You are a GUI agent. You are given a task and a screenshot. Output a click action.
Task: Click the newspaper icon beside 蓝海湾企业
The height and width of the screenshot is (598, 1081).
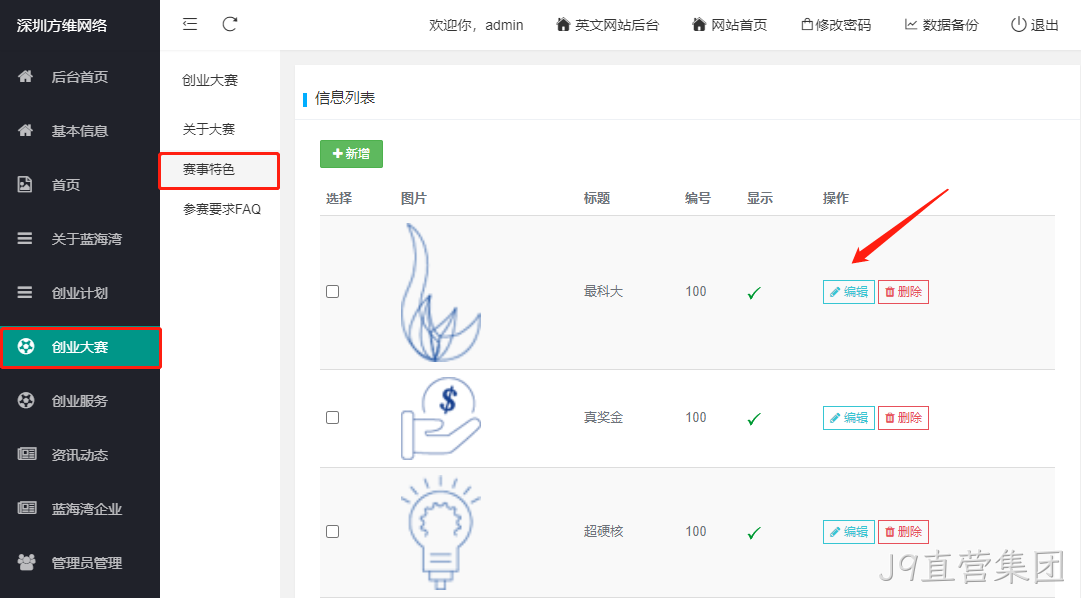27,508
